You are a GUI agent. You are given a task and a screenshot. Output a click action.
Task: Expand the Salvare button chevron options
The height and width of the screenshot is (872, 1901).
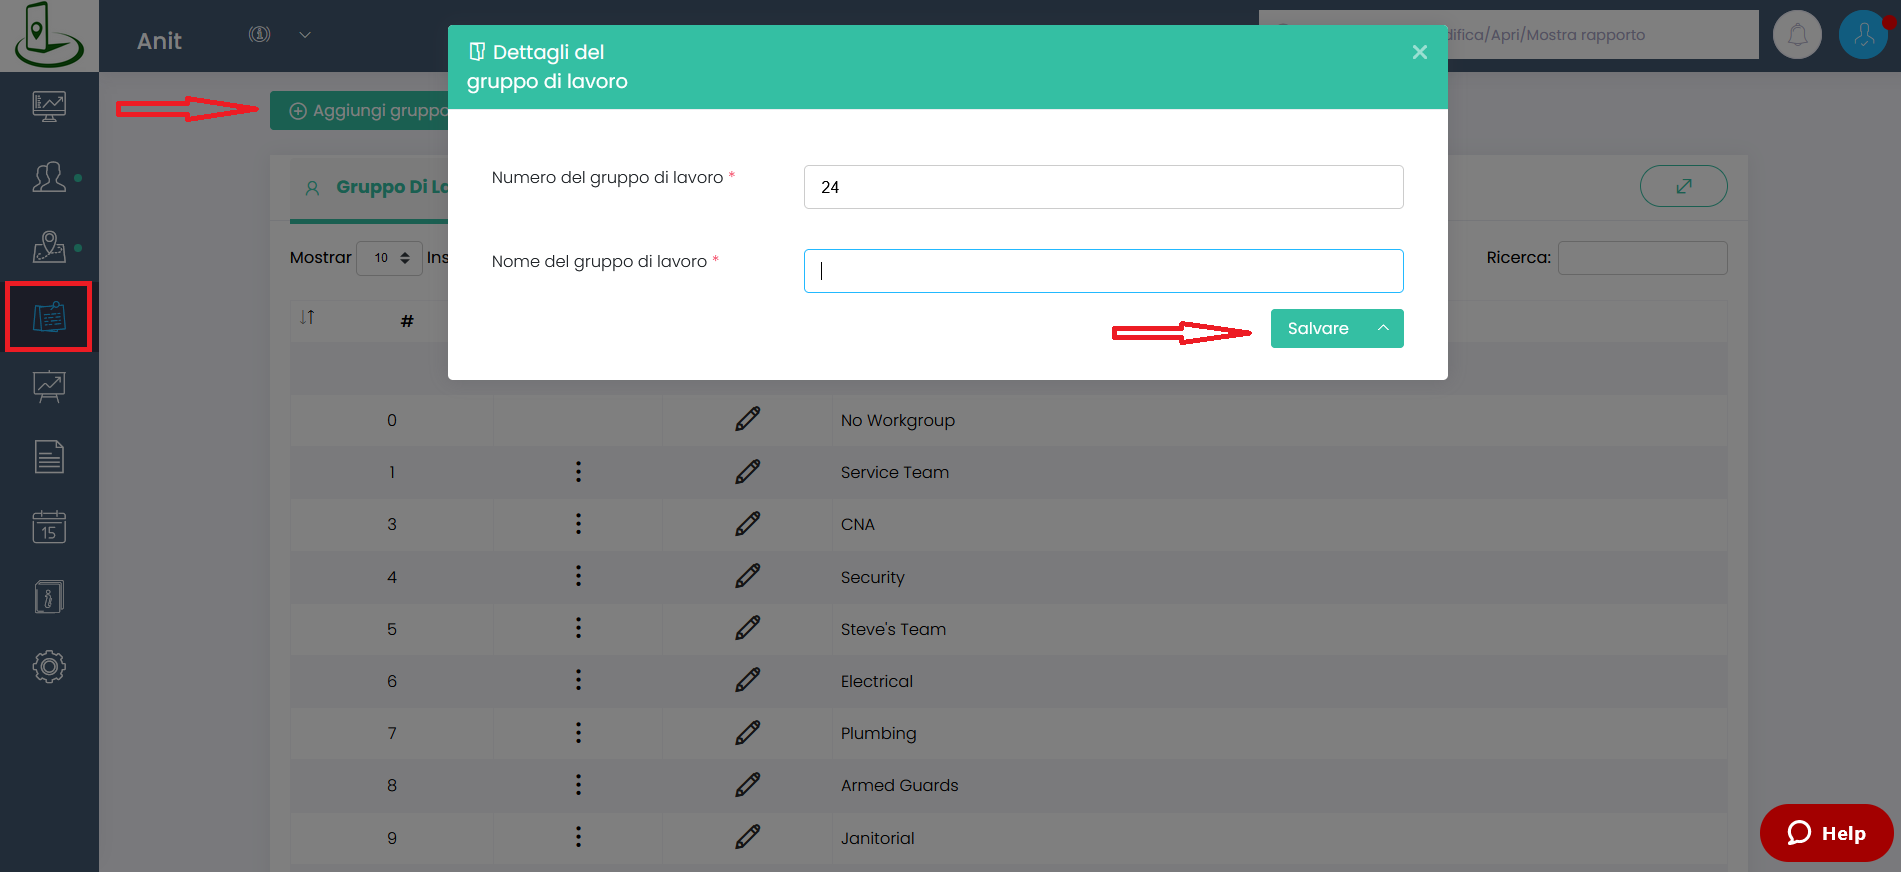tap(1383, 328)
